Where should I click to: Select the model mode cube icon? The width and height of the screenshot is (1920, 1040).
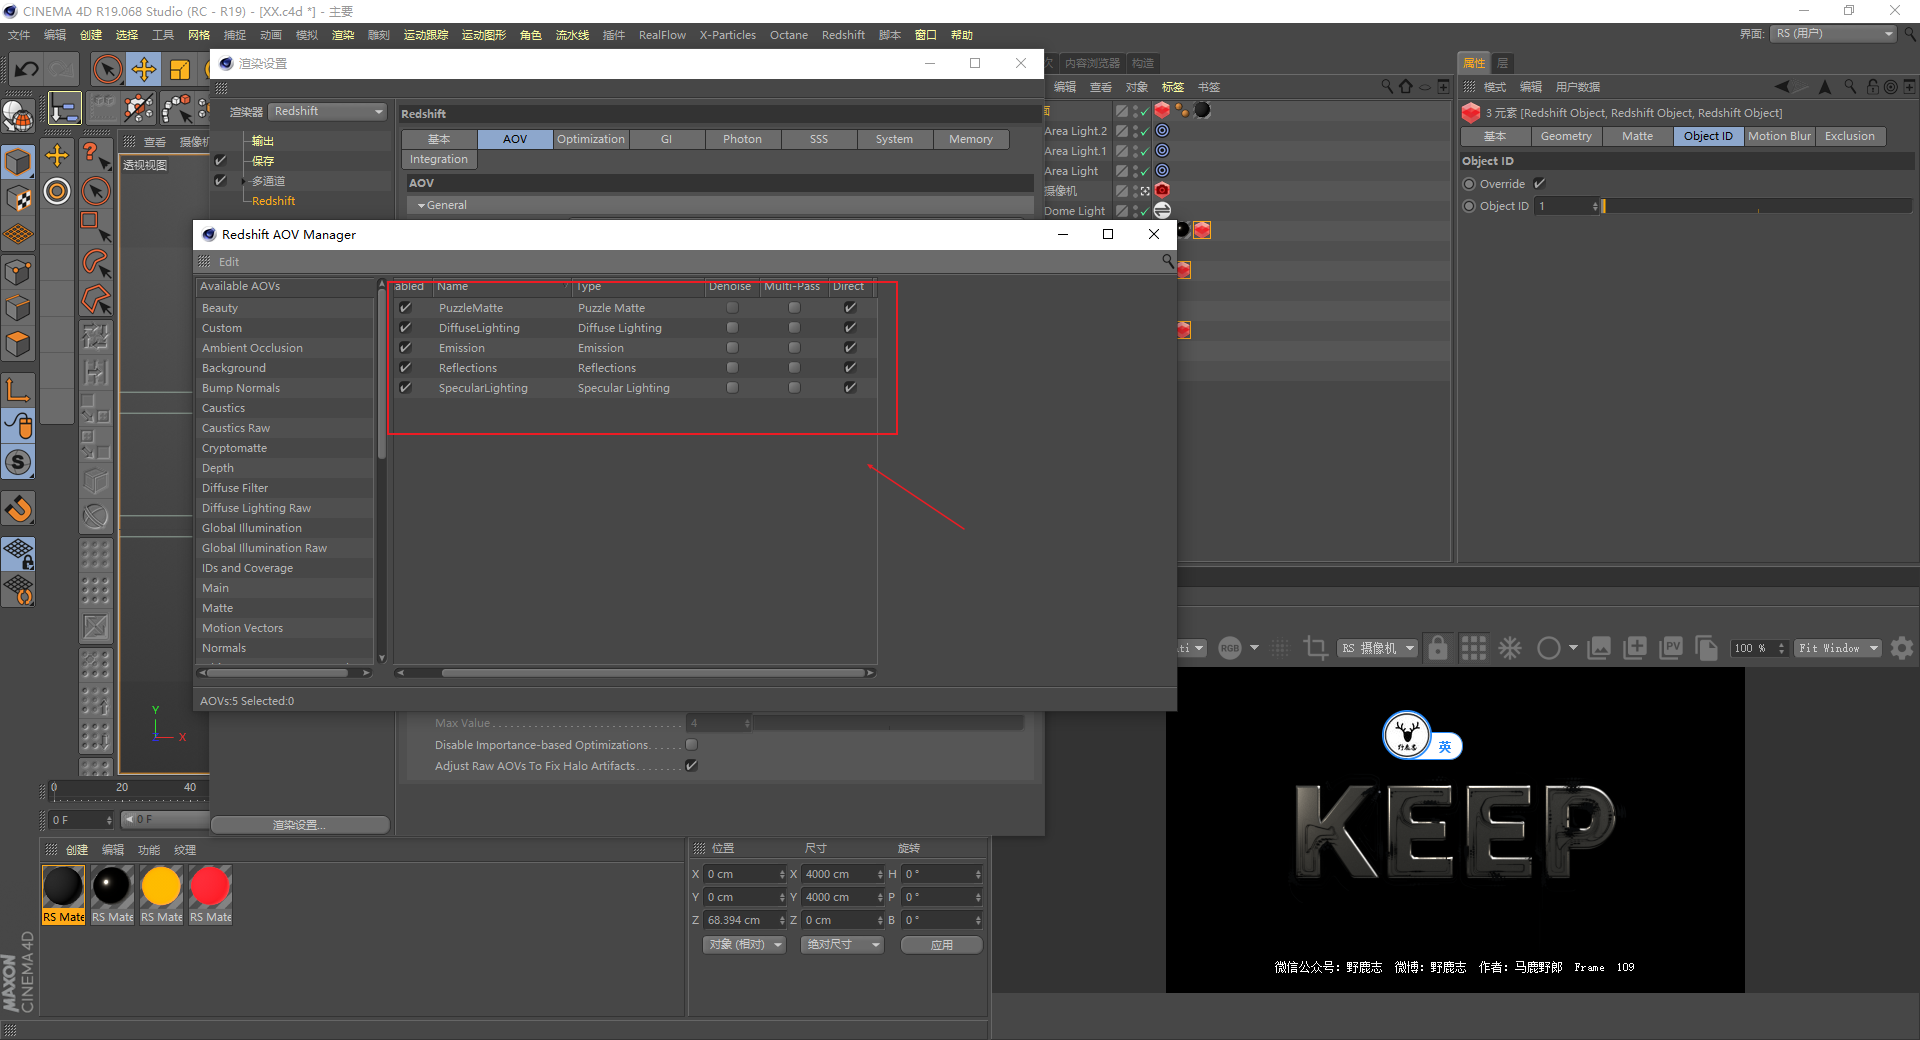click(18, 160)
